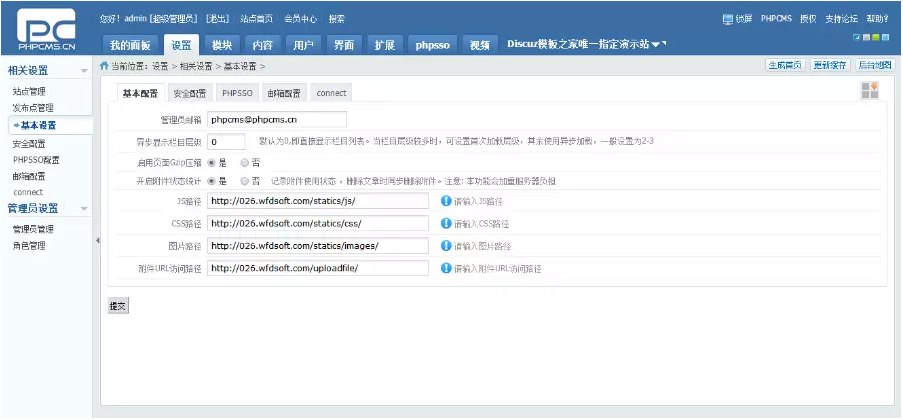The width and height of the screenshot is (903, 420).
Task: Click the 管理员邮箱 email input field
Action: tap(276, 120)
